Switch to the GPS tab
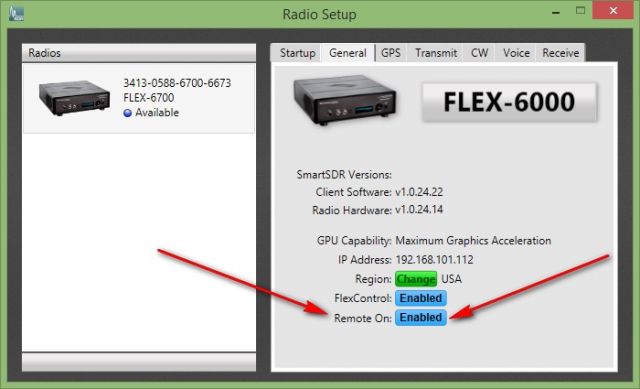This screenshot has width=640, height=389. pos(391,53)
